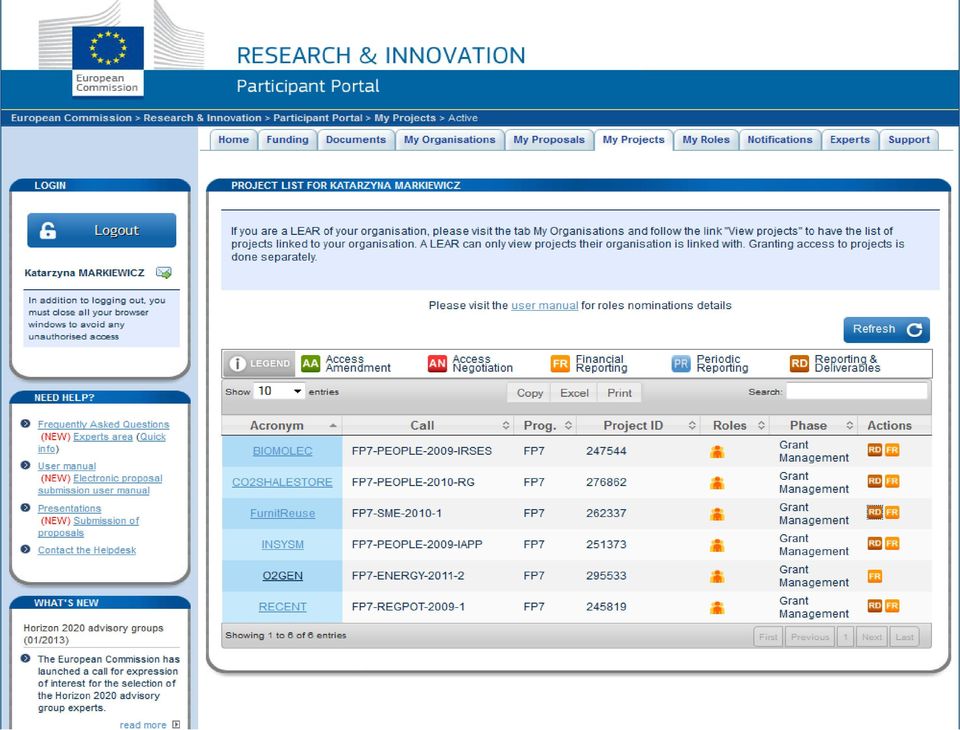View roles icon for FurnitReuse project

click(x=717, y=514)
